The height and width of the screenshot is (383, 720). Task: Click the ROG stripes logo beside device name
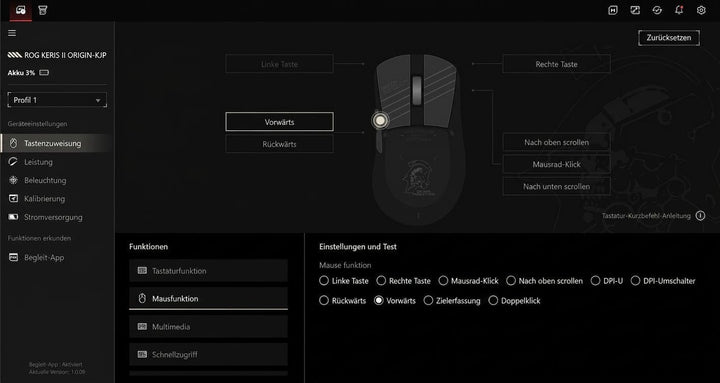(x=15, y=55)
